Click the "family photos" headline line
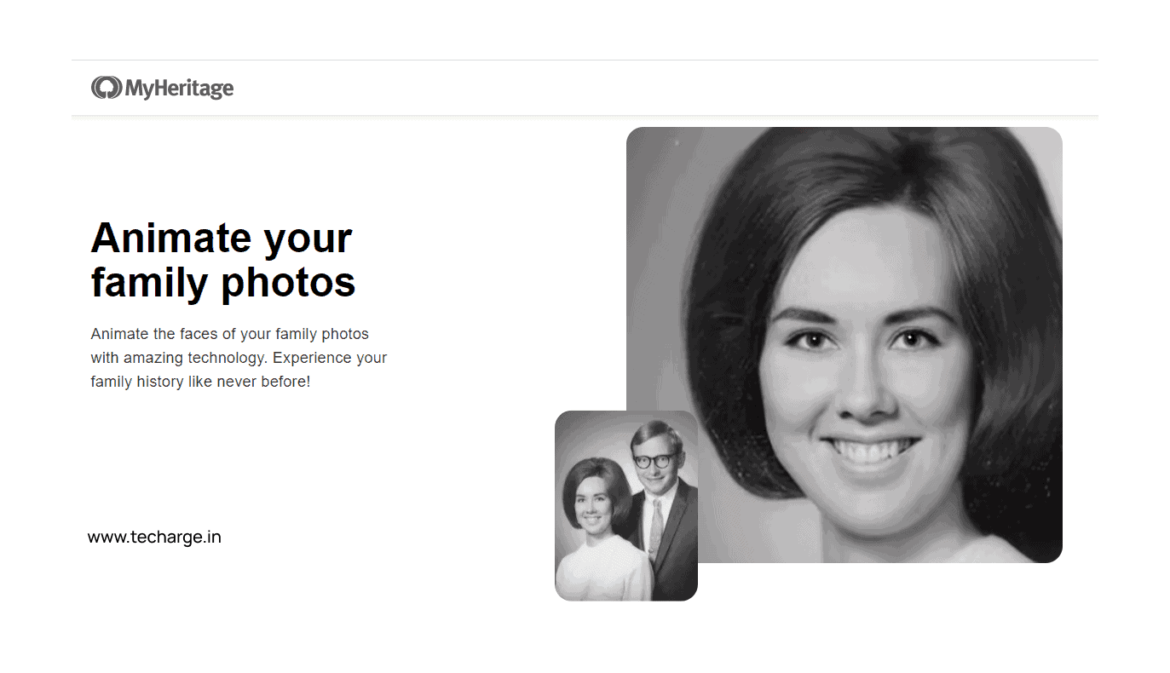This screenshot has height=673, width=1170. pos(223,283)
